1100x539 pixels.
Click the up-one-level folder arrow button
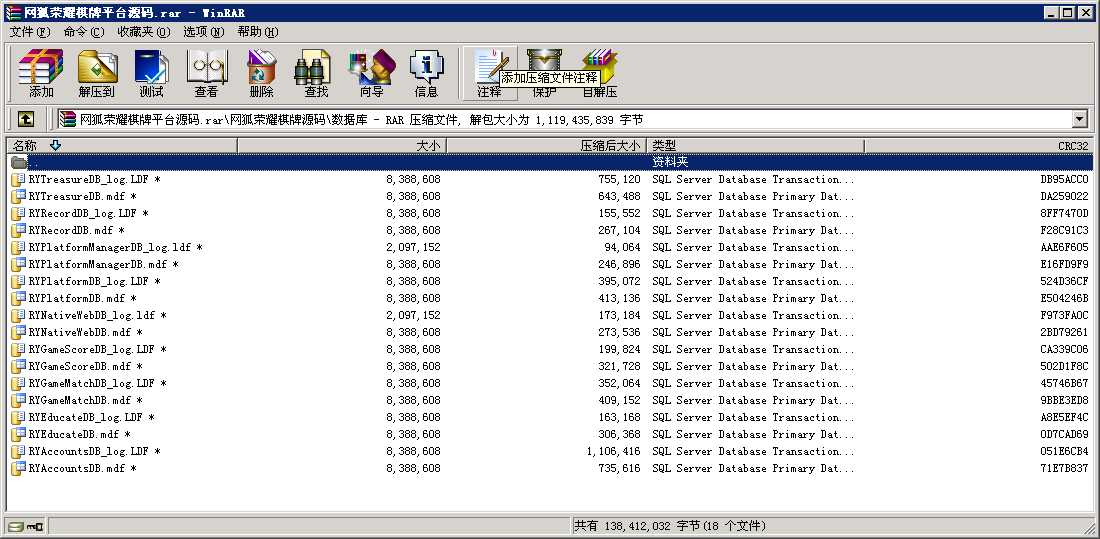(x=25, y=119)
